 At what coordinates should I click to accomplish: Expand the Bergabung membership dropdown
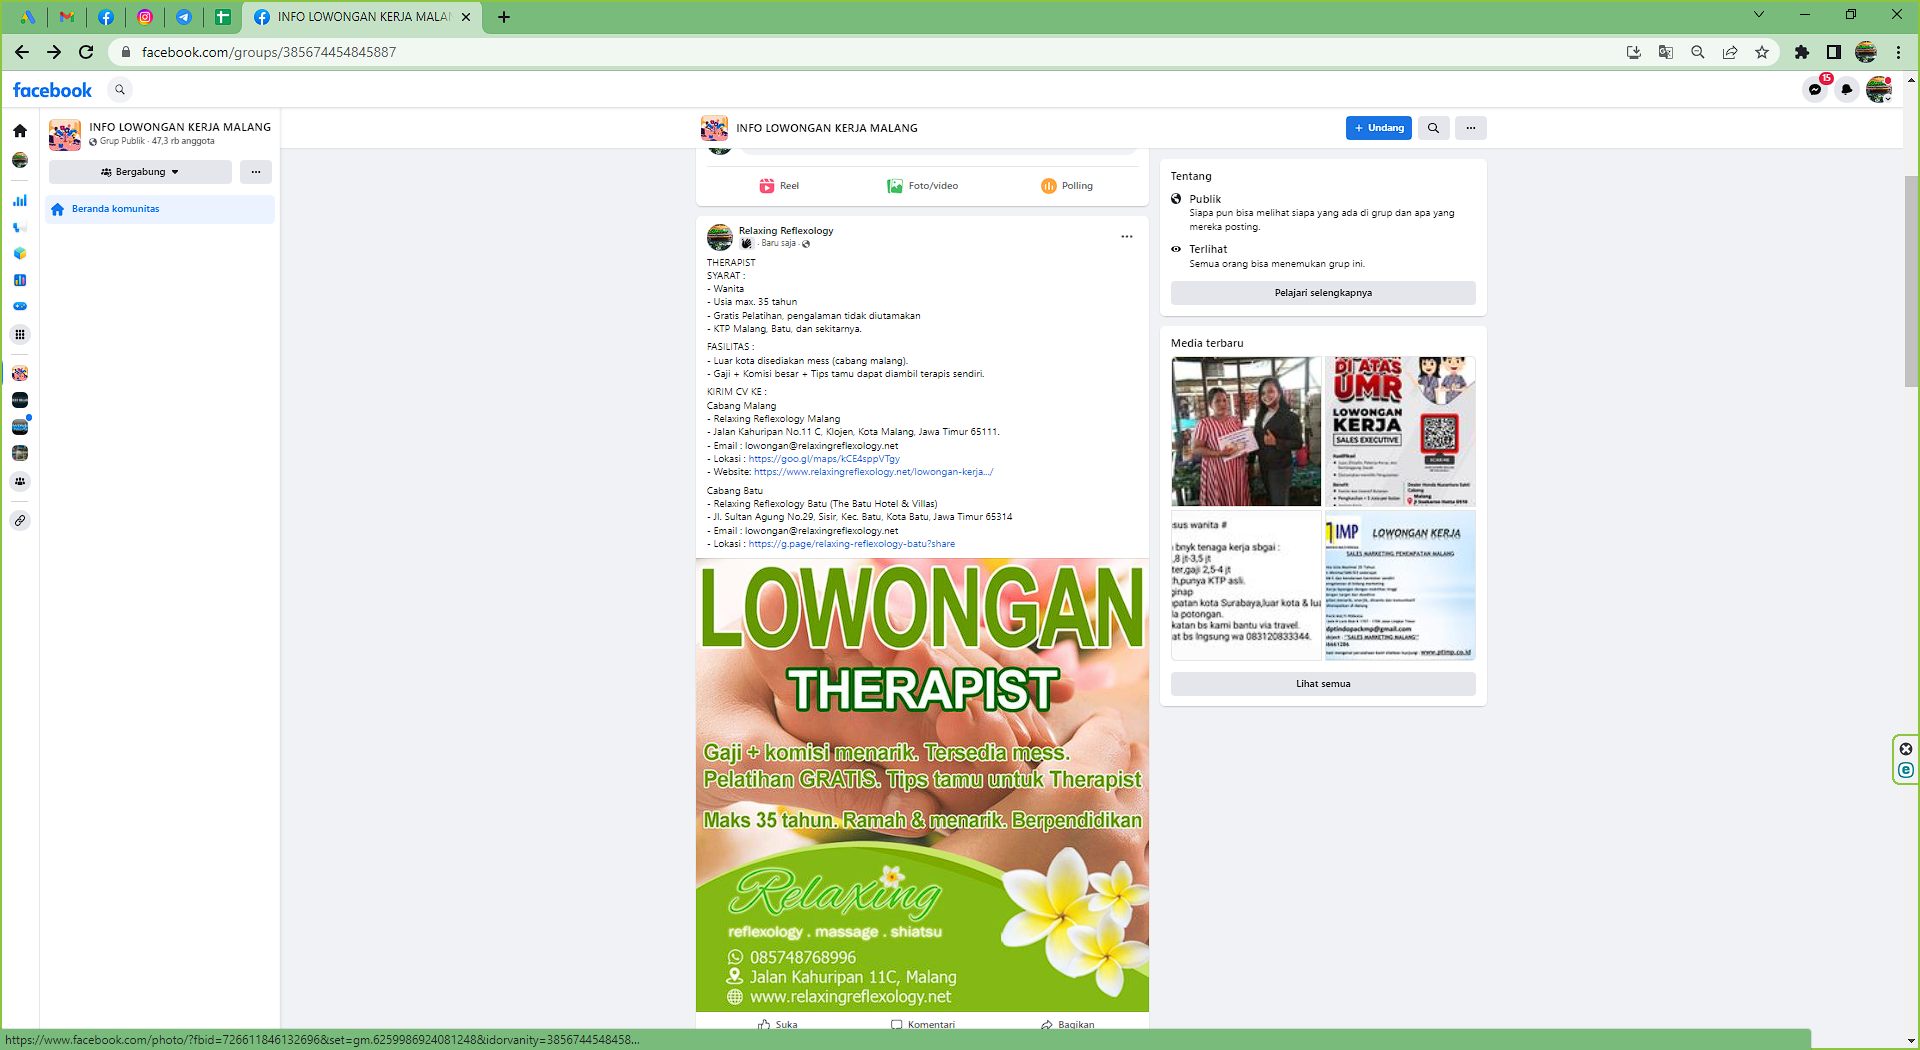pos(140,172)
